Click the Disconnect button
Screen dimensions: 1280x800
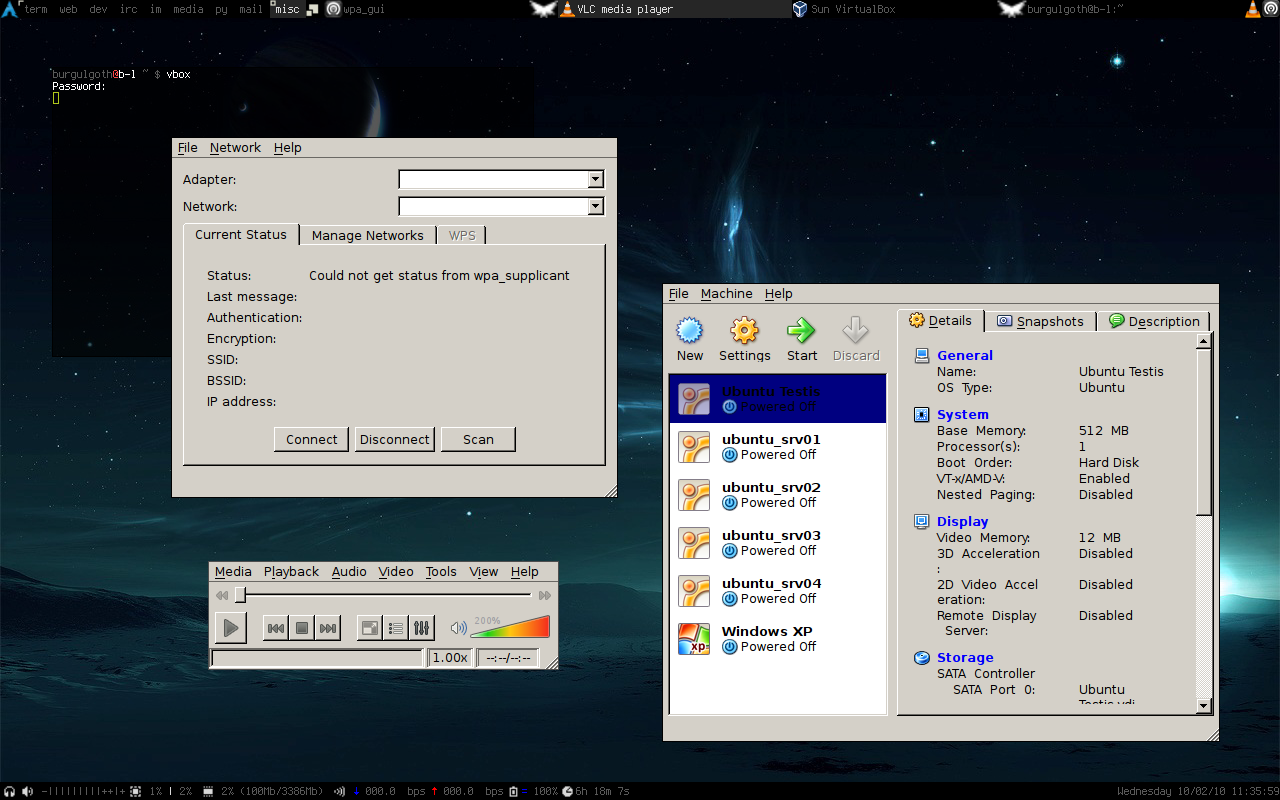click(395, 439)
